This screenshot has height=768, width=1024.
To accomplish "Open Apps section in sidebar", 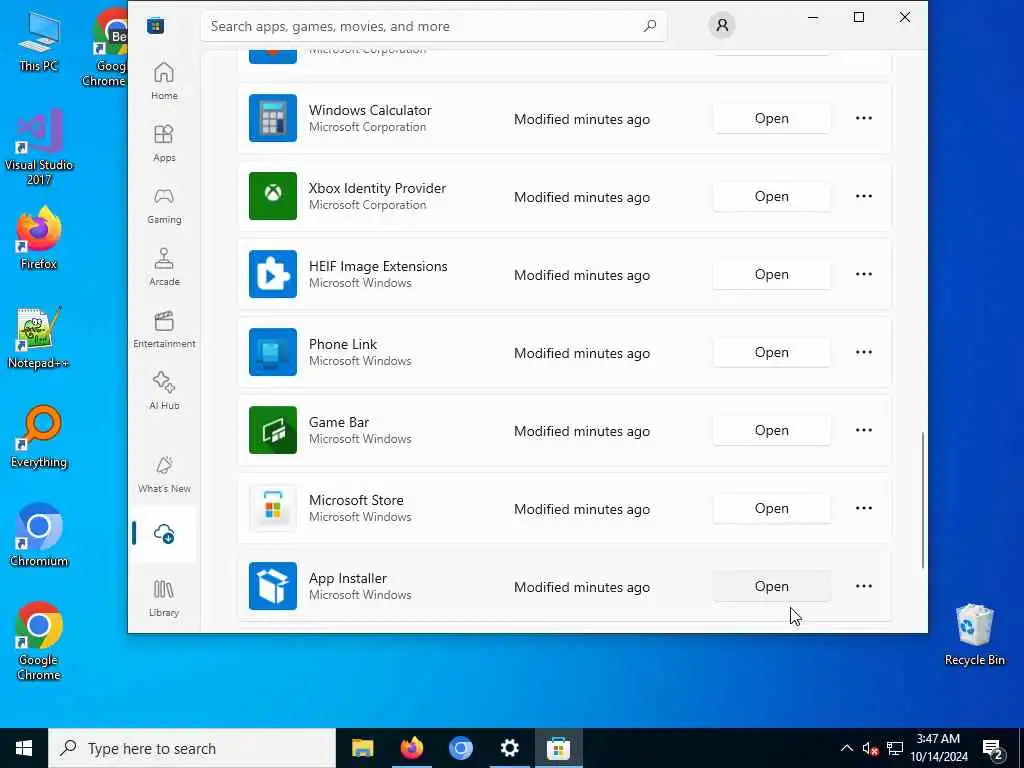I will (x=164, y=143).
